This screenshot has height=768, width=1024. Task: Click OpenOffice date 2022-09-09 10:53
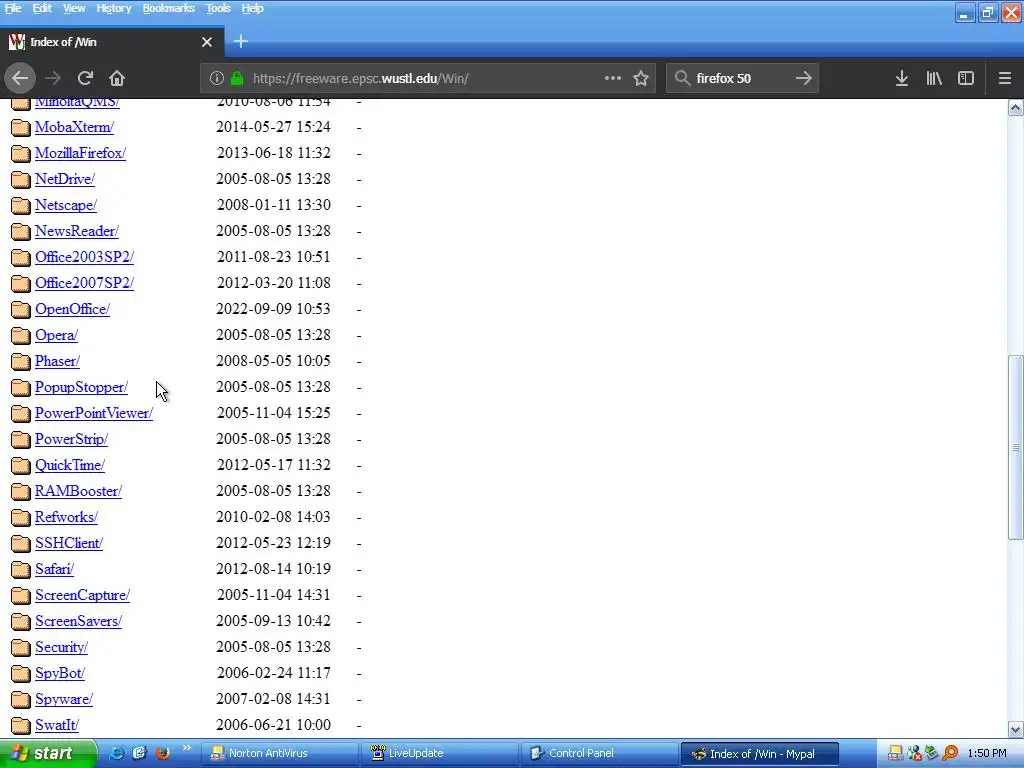coord(274,309)
